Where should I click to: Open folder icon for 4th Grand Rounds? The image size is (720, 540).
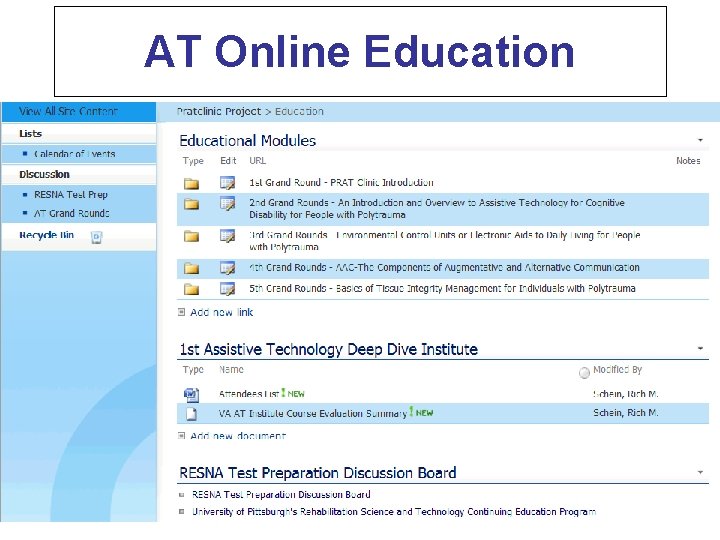[x=191, y=268]
